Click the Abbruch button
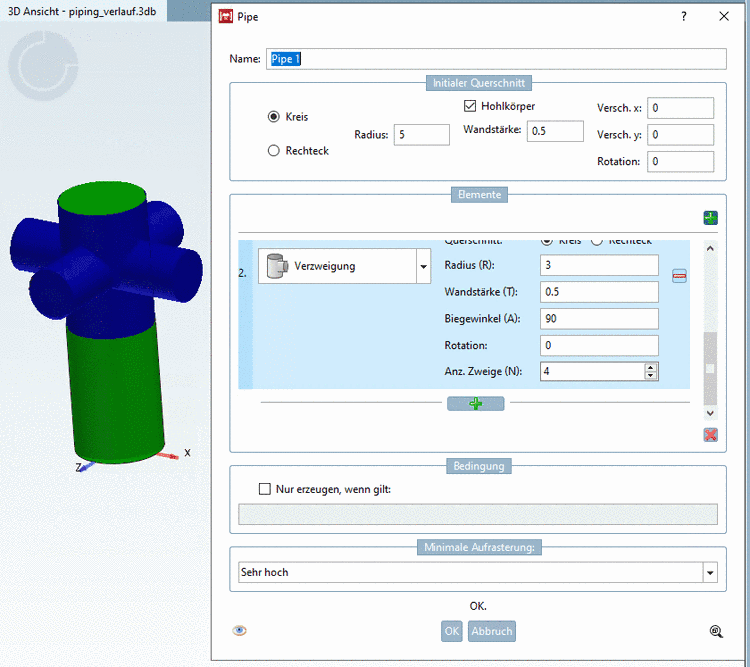Screen dimensions: 750x667 coord(492,631)
